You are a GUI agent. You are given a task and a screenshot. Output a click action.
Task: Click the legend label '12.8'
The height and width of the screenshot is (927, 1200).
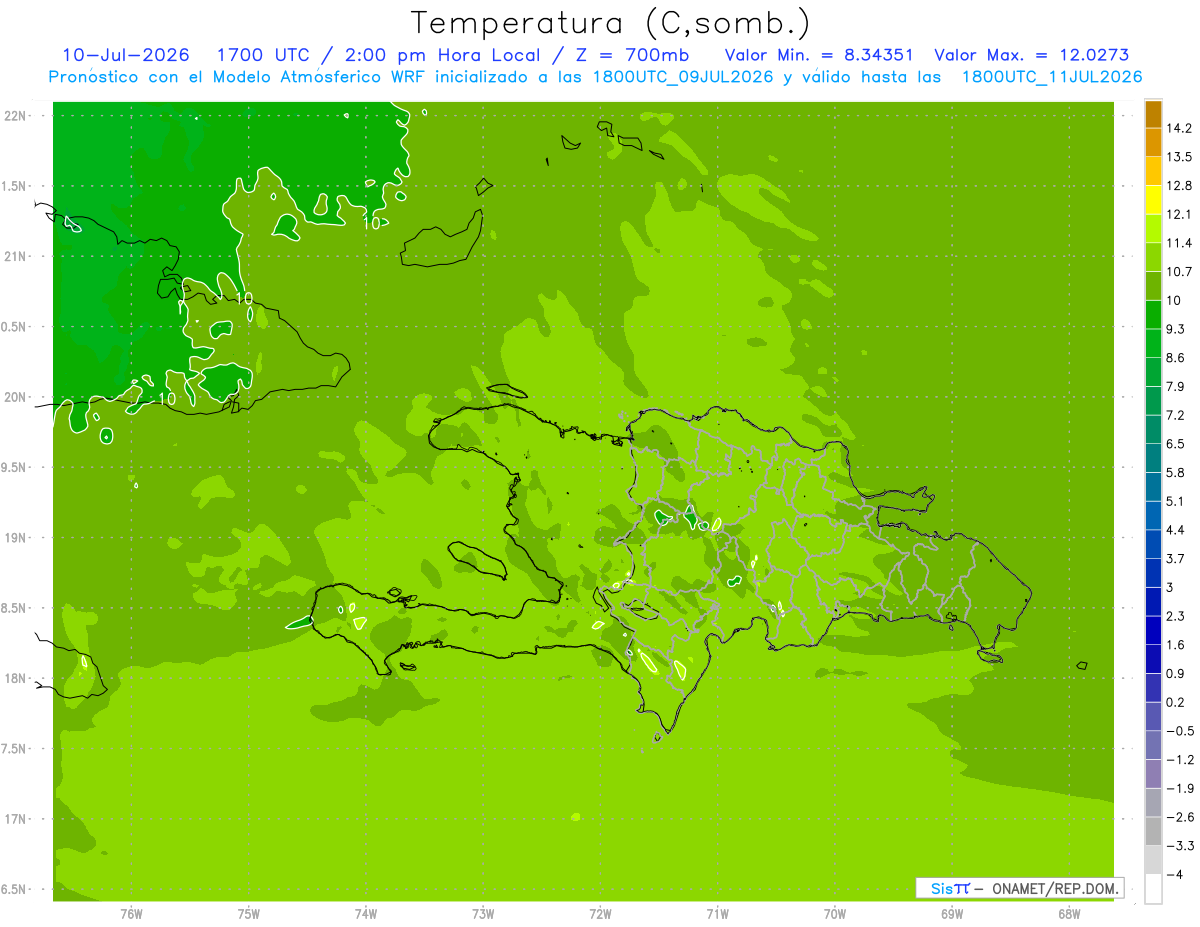point(1179,186)
